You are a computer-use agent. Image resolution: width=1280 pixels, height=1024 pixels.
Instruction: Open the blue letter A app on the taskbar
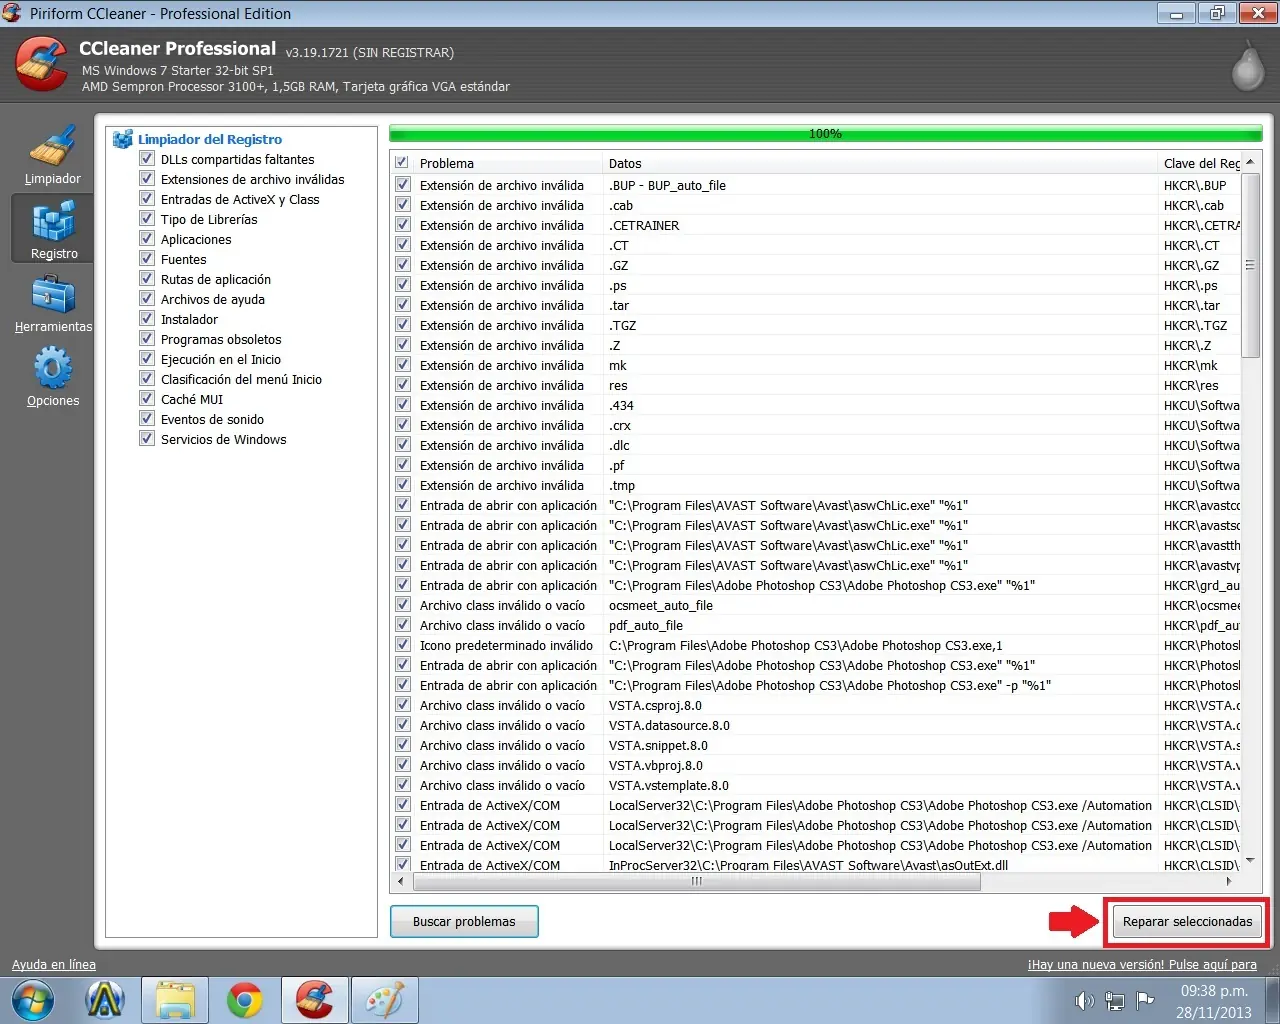[x=104, y=1000]
